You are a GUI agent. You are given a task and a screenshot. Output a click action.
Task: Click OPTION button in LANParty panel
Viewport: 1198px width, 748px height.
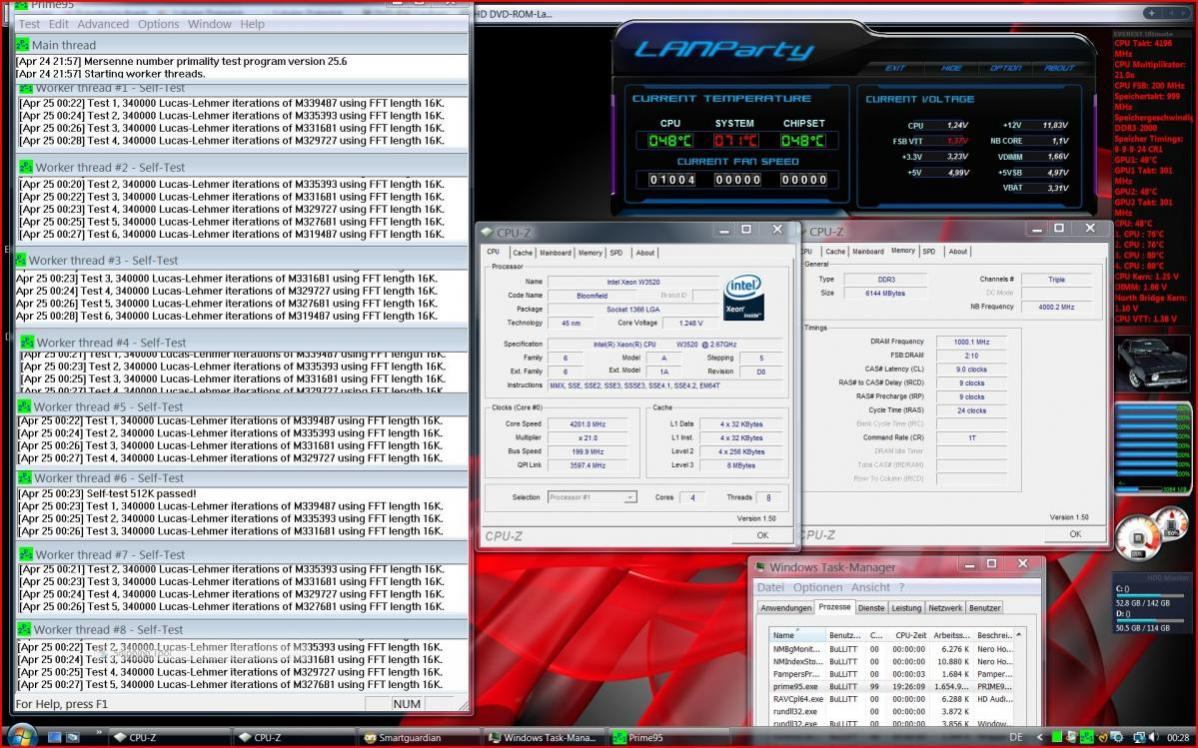pos(1005,68)
